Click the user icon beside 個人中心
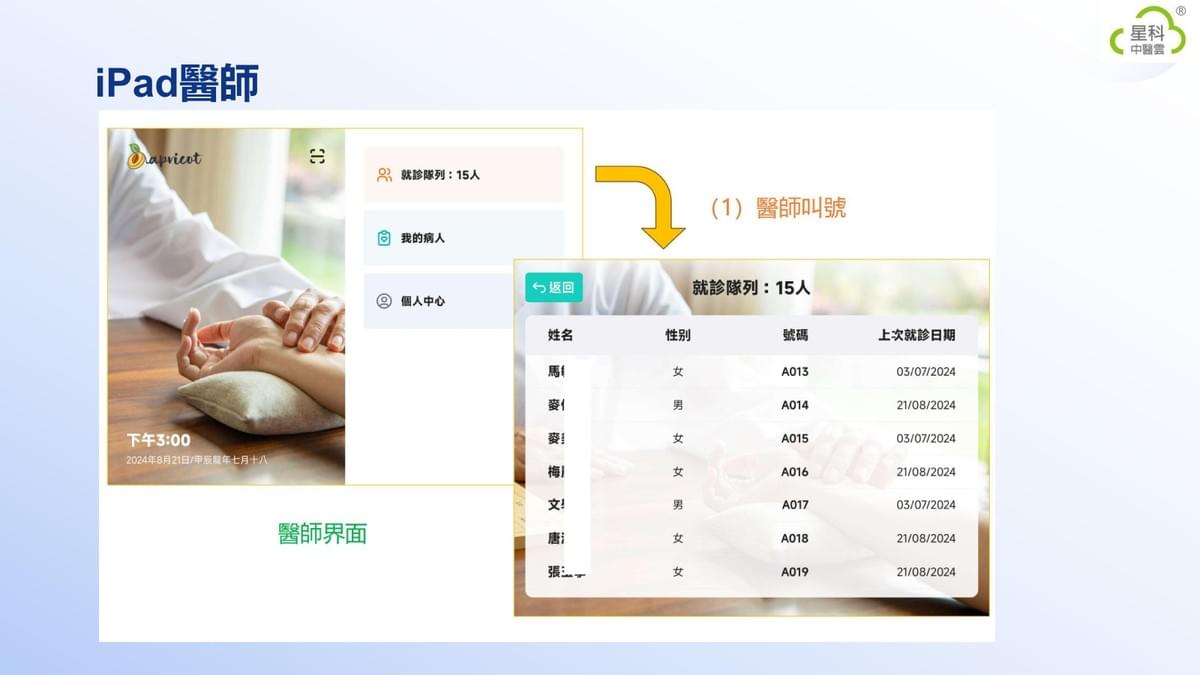The width and height of the screenshot is (1200, 675). click(384, 301)
